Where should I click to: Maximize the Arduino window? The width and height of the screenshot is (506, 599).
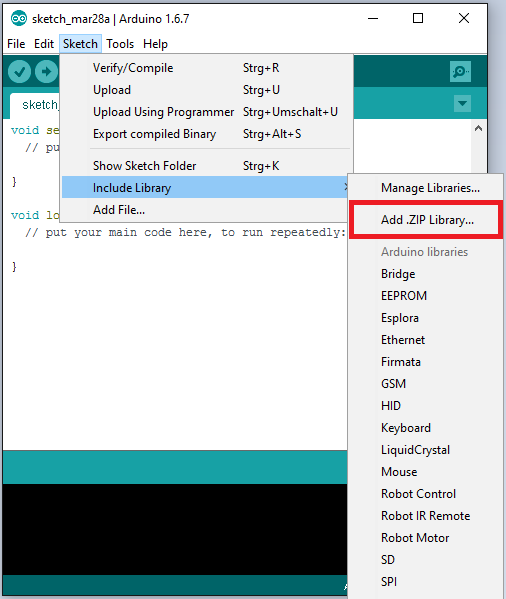pos(418,18)
